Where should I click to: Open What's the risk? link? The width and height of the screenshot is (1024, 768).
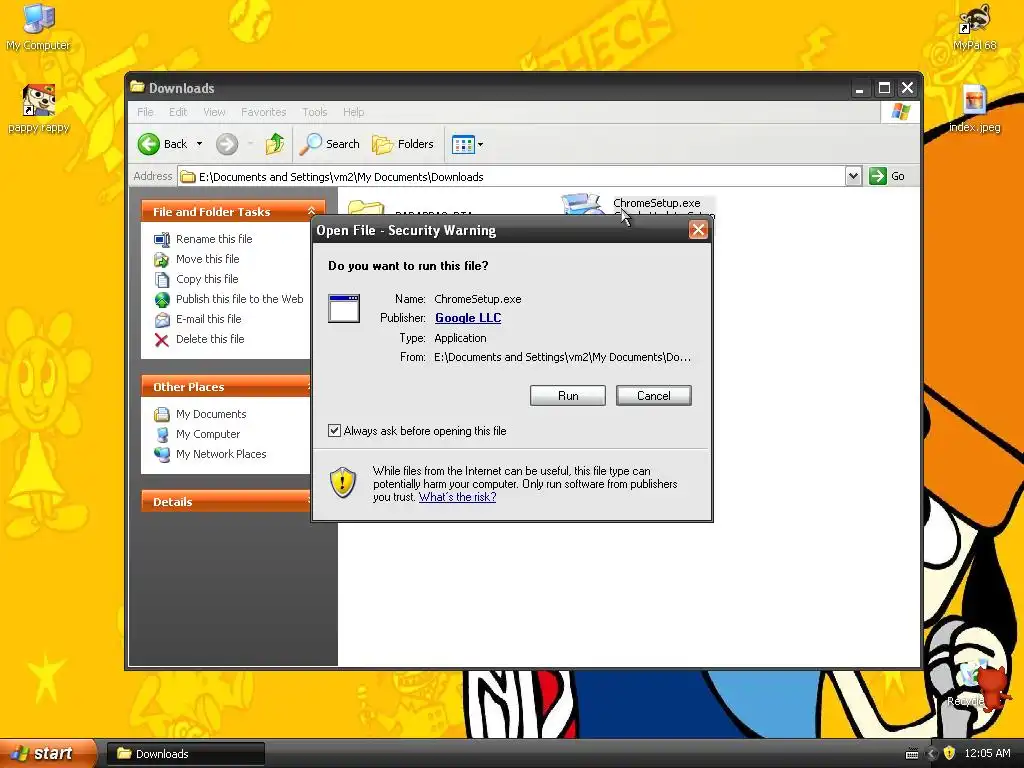457,497
